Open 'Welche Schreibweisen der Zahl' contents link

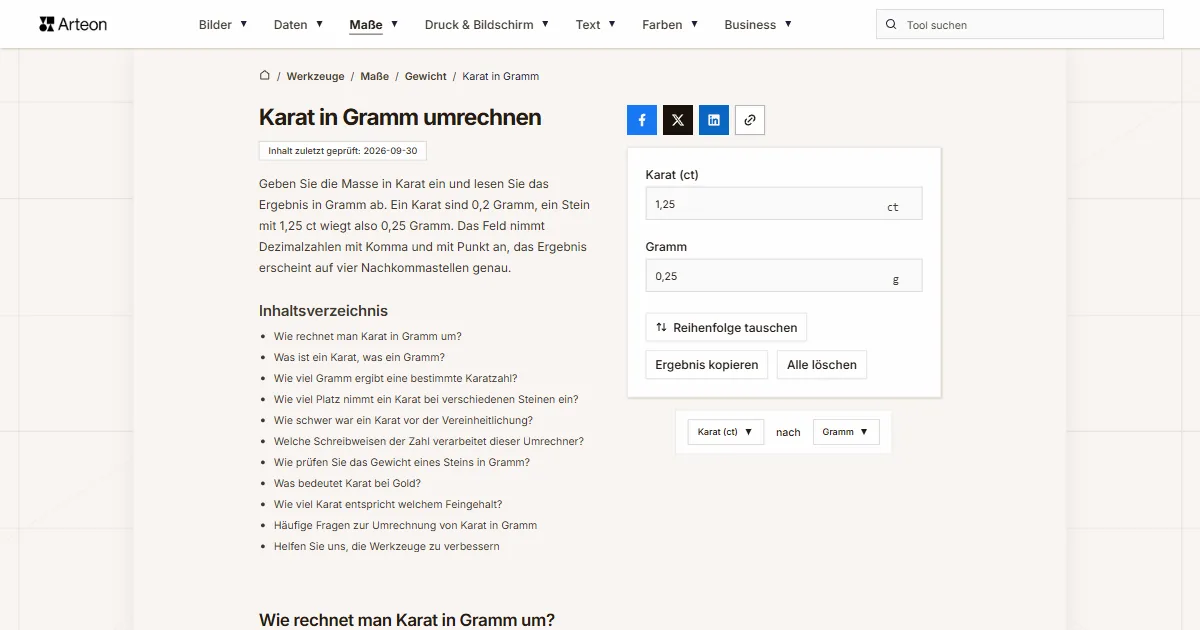point(429,441)
